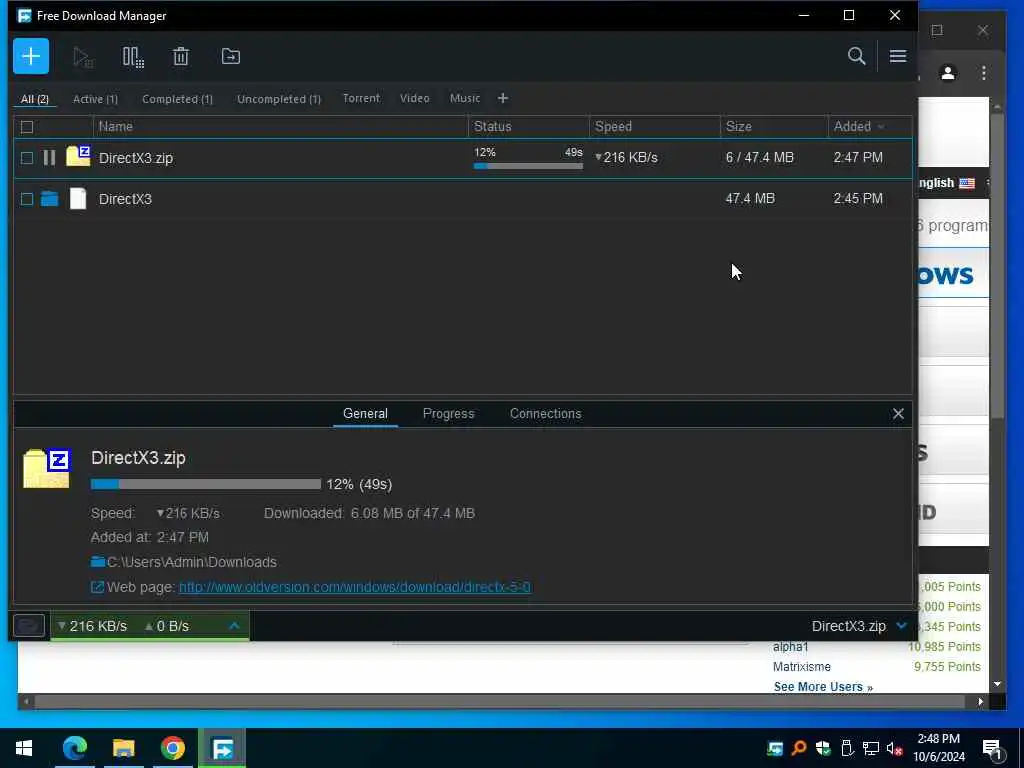Click the C:\Users\Admin\Downloads path text

coord(191,562)
